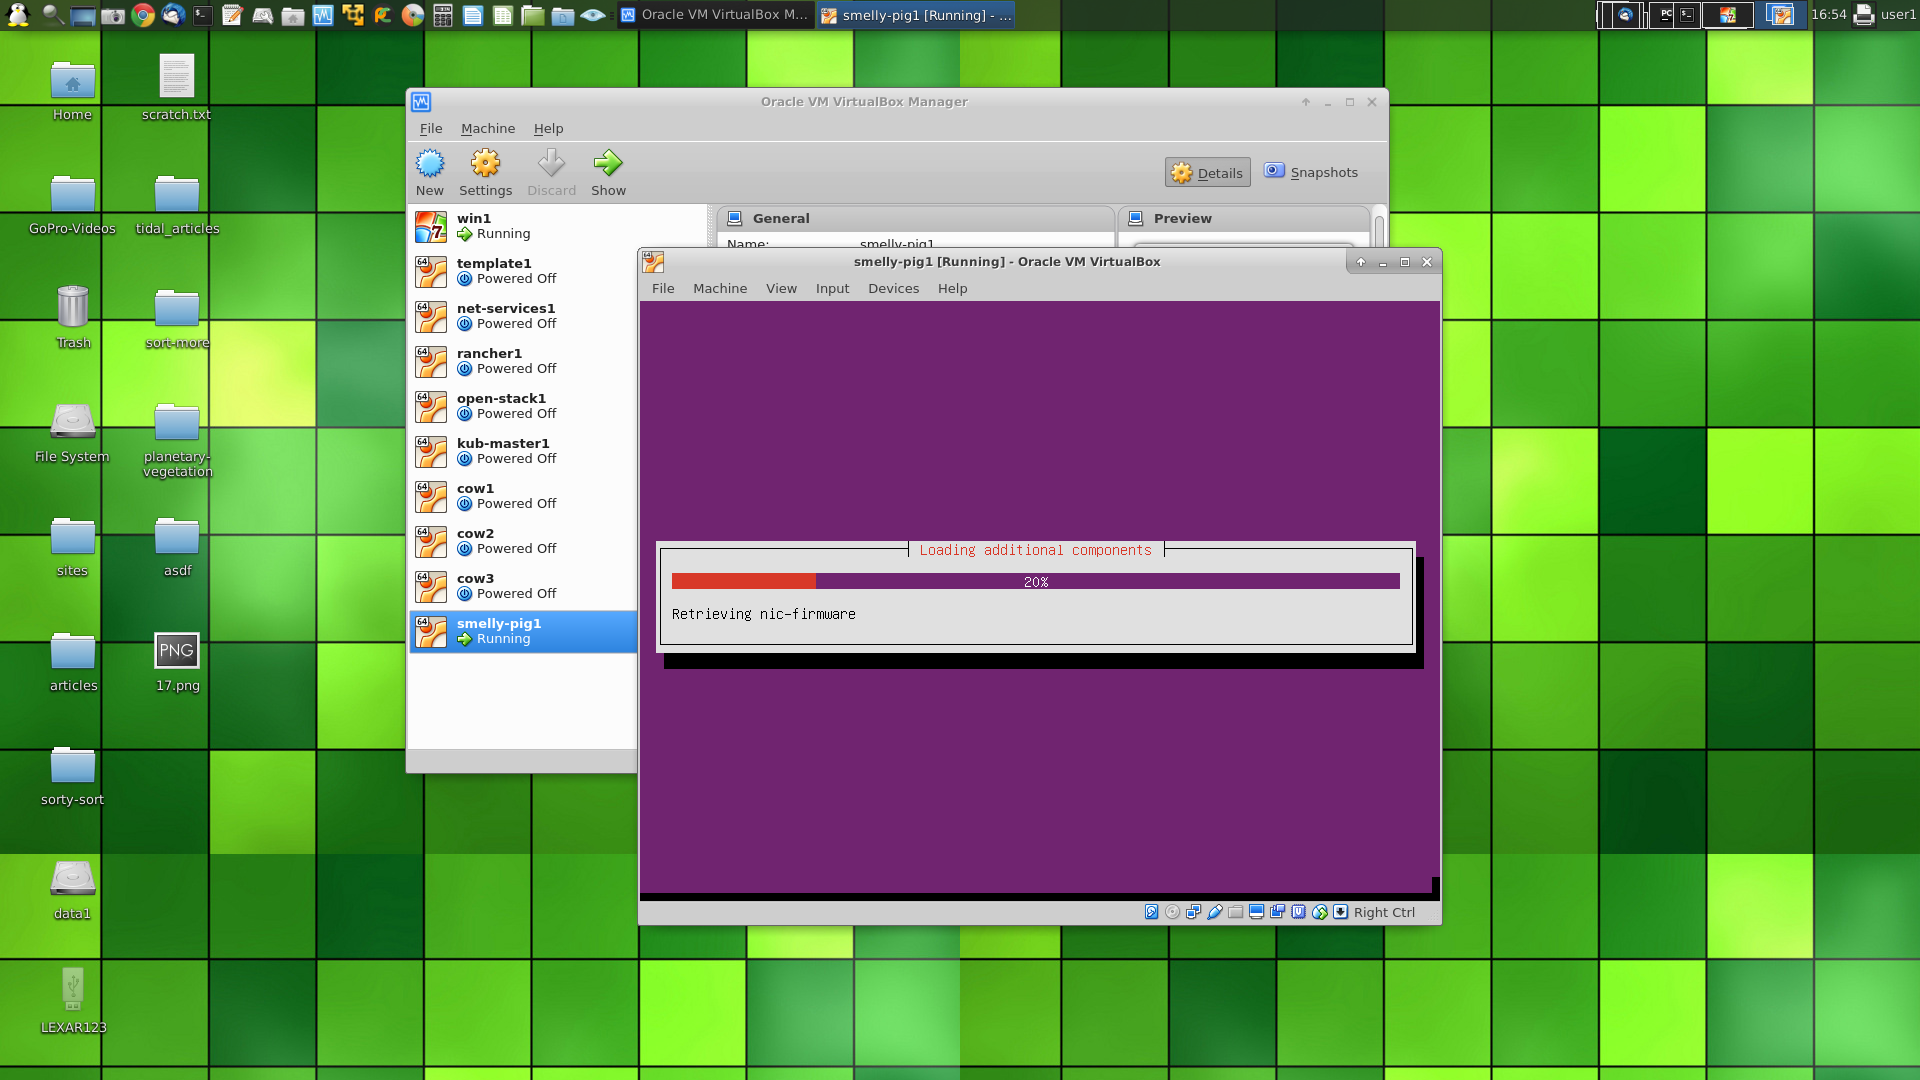Click the optical disk indicator in VM status bar
The width and height of the screenshot is (1920, 1080).
tap(1172, 912)
